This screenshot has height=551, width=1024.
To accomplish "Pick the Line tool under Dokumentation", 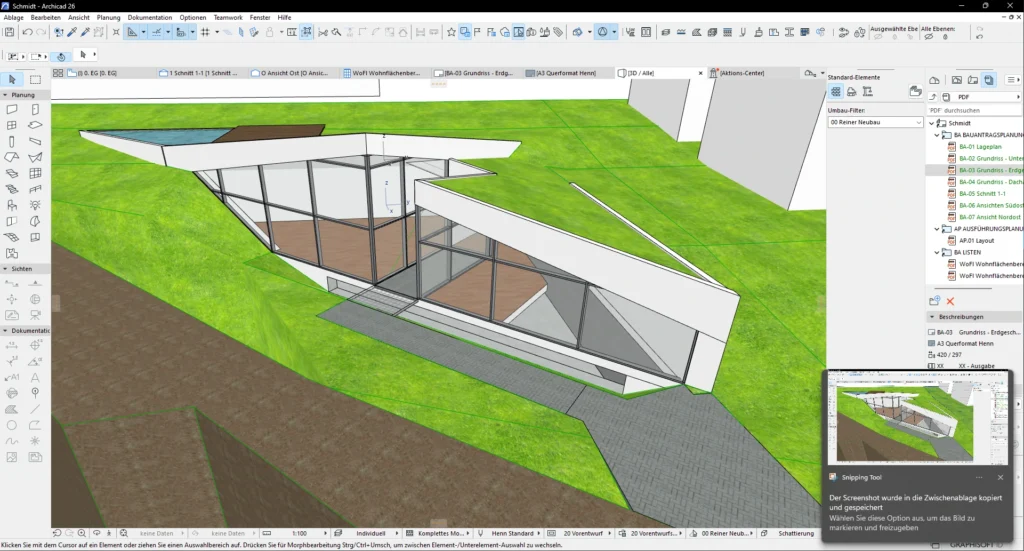I will pyautogui.click(x=35, y=409).
